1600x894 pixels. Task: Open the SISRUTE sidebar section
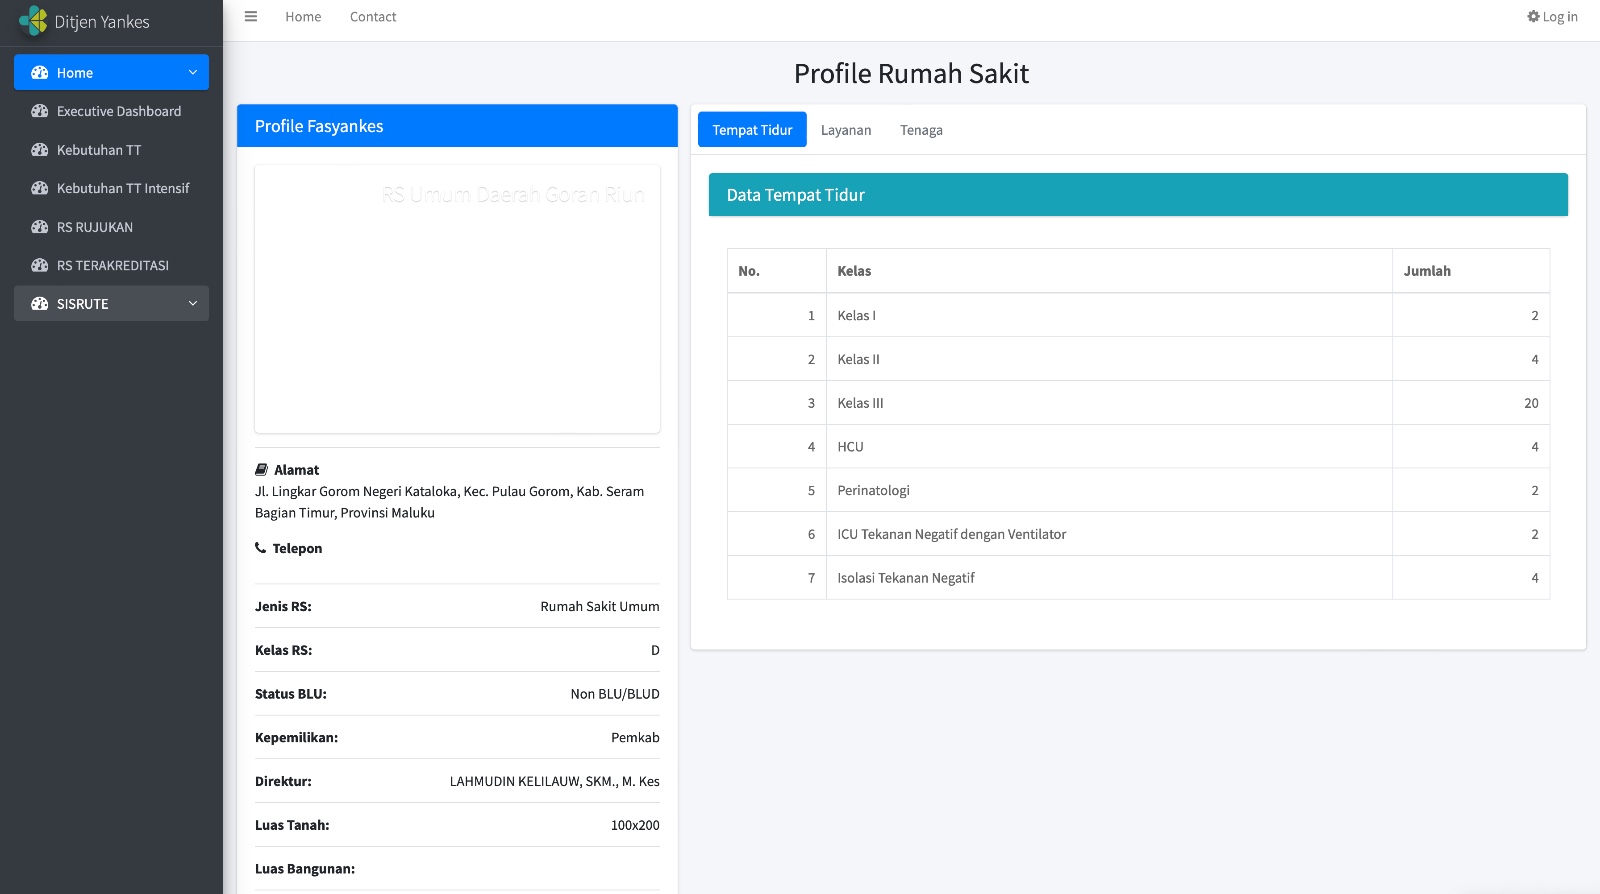tap(83, 304)
